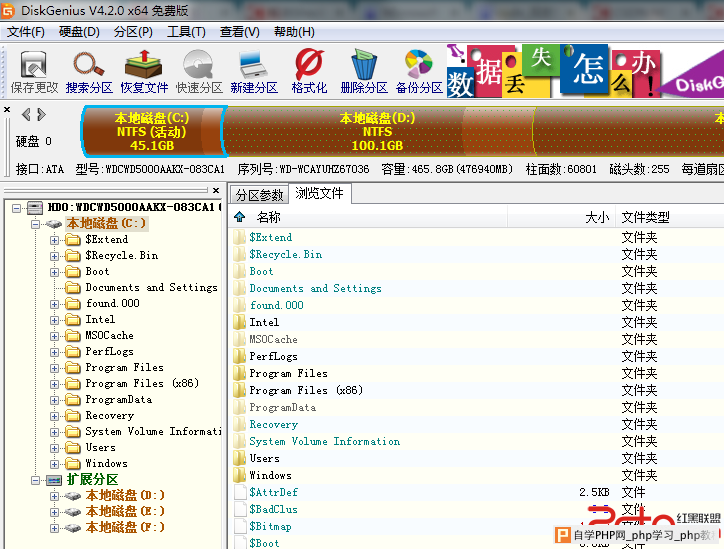Click the Program Files folder icon in list
This screenshot has height=549, width=724.
click(x=240, y=373)
